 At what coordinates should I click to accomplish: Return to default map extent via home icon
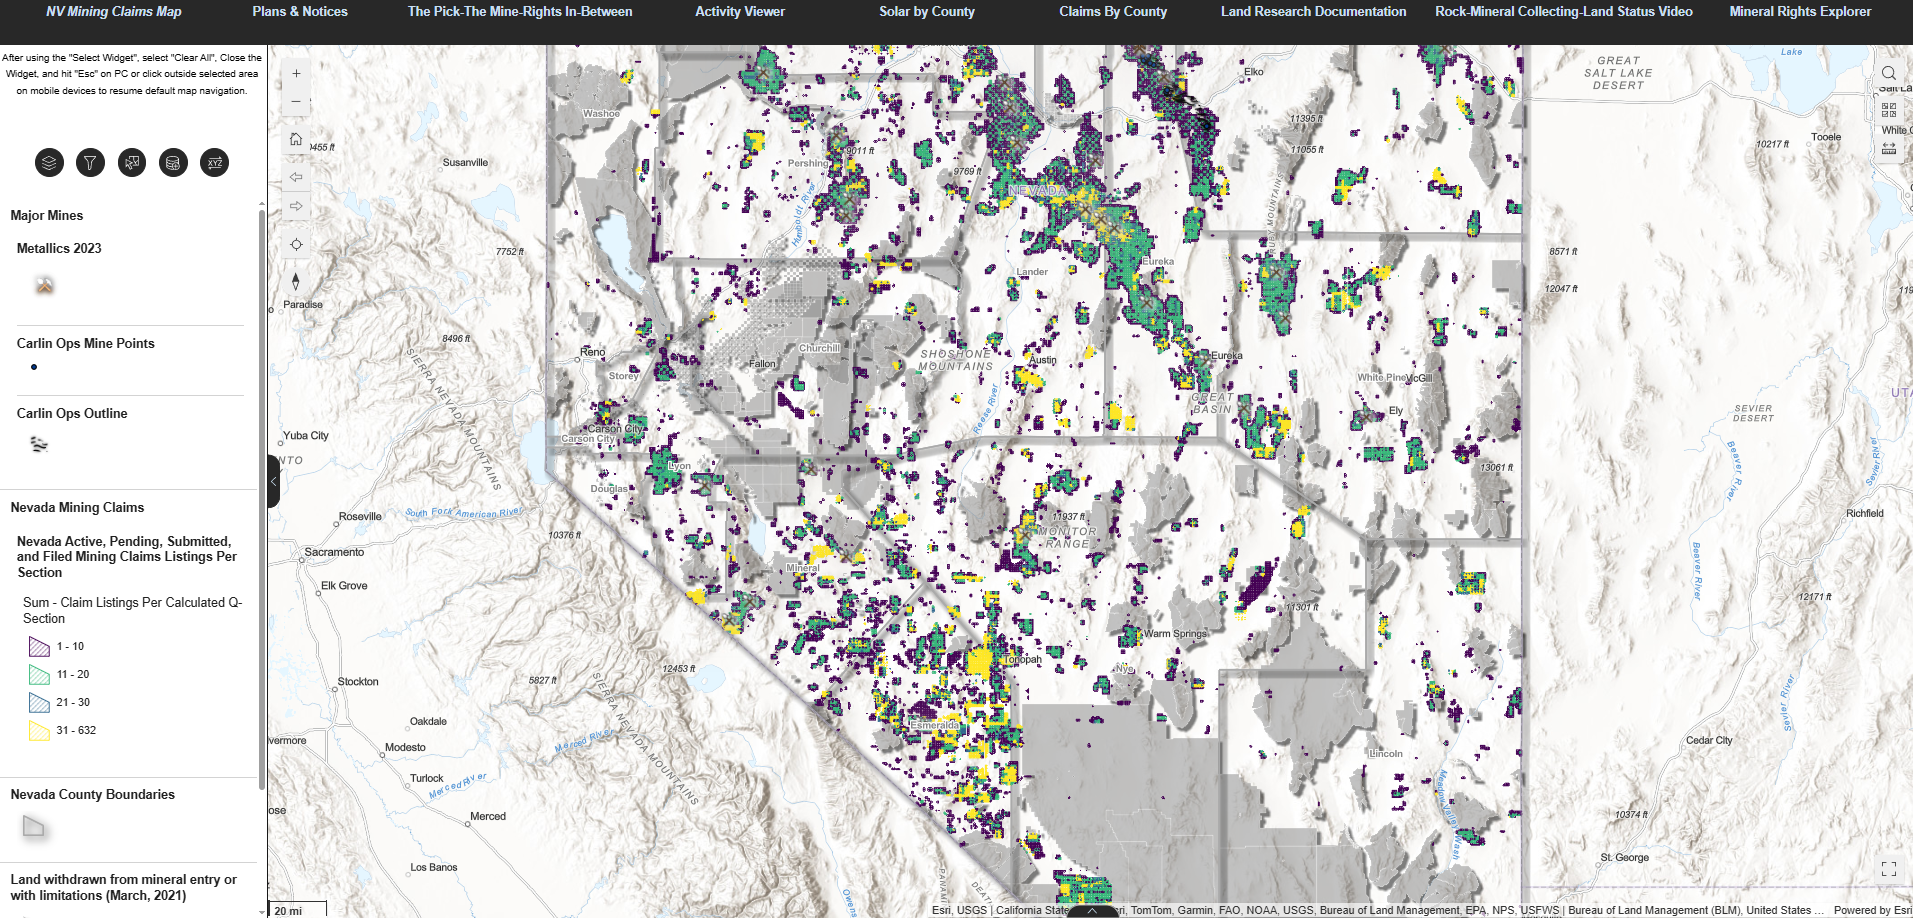point(296,139)
